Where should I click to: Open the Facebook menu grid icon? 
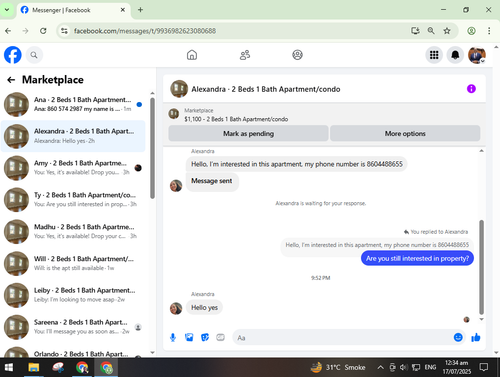(x=434, y=55)
